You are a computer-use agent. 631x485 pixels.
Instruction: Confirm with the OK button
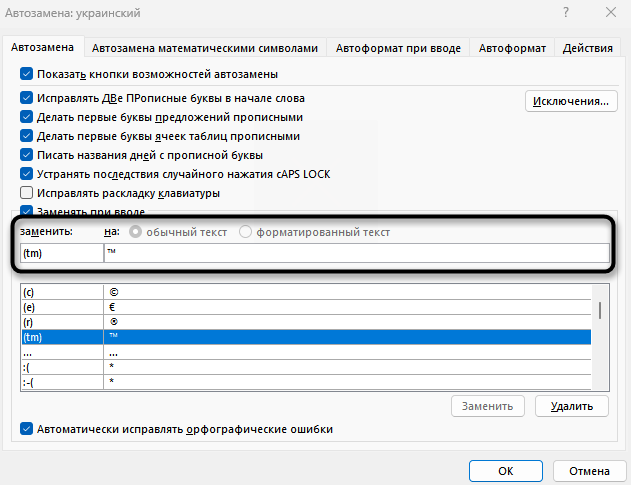[505, 471]
